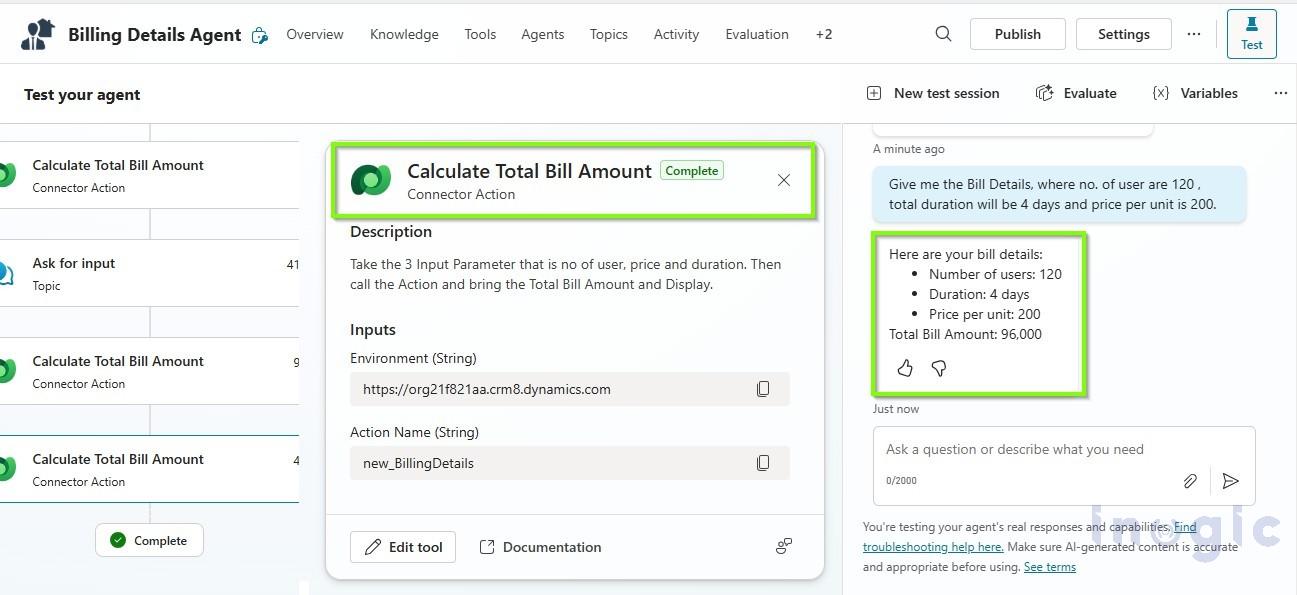The image size is (1297, 595).
Task: Click the attach file paperclip icon
Action: pyautogui.click(x=1190, y=481)
